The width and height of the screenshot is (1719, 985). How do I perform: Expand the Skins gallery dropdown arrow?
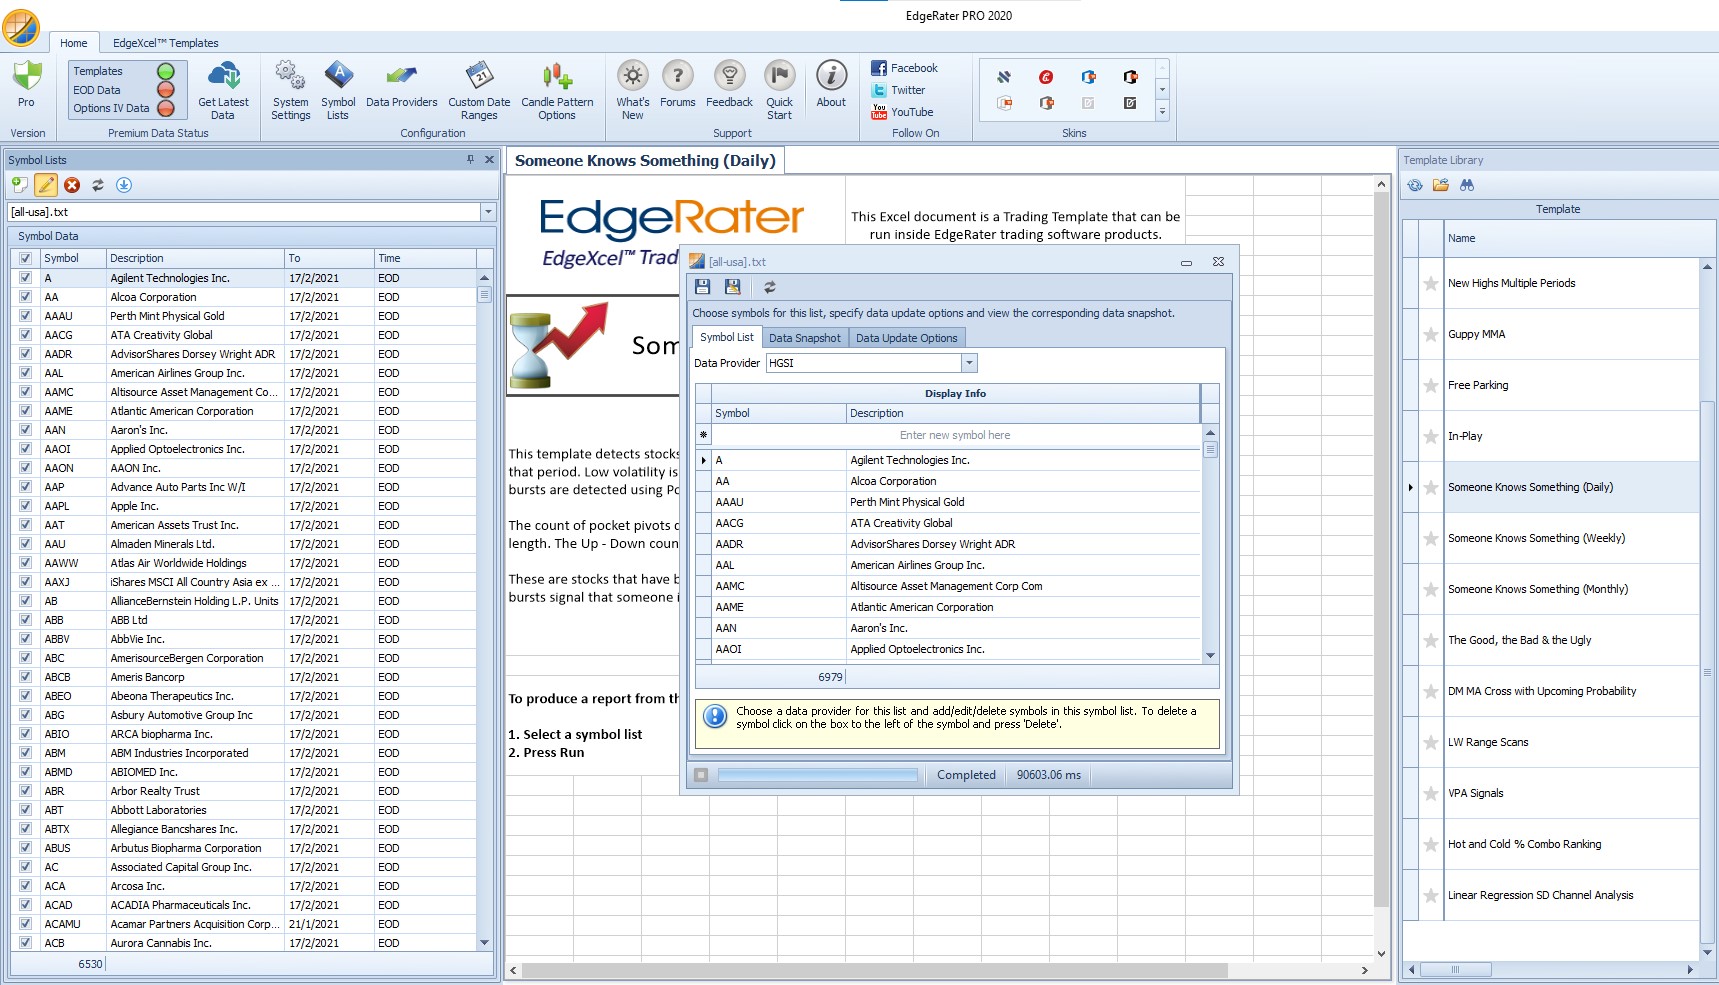point(1162,112)
